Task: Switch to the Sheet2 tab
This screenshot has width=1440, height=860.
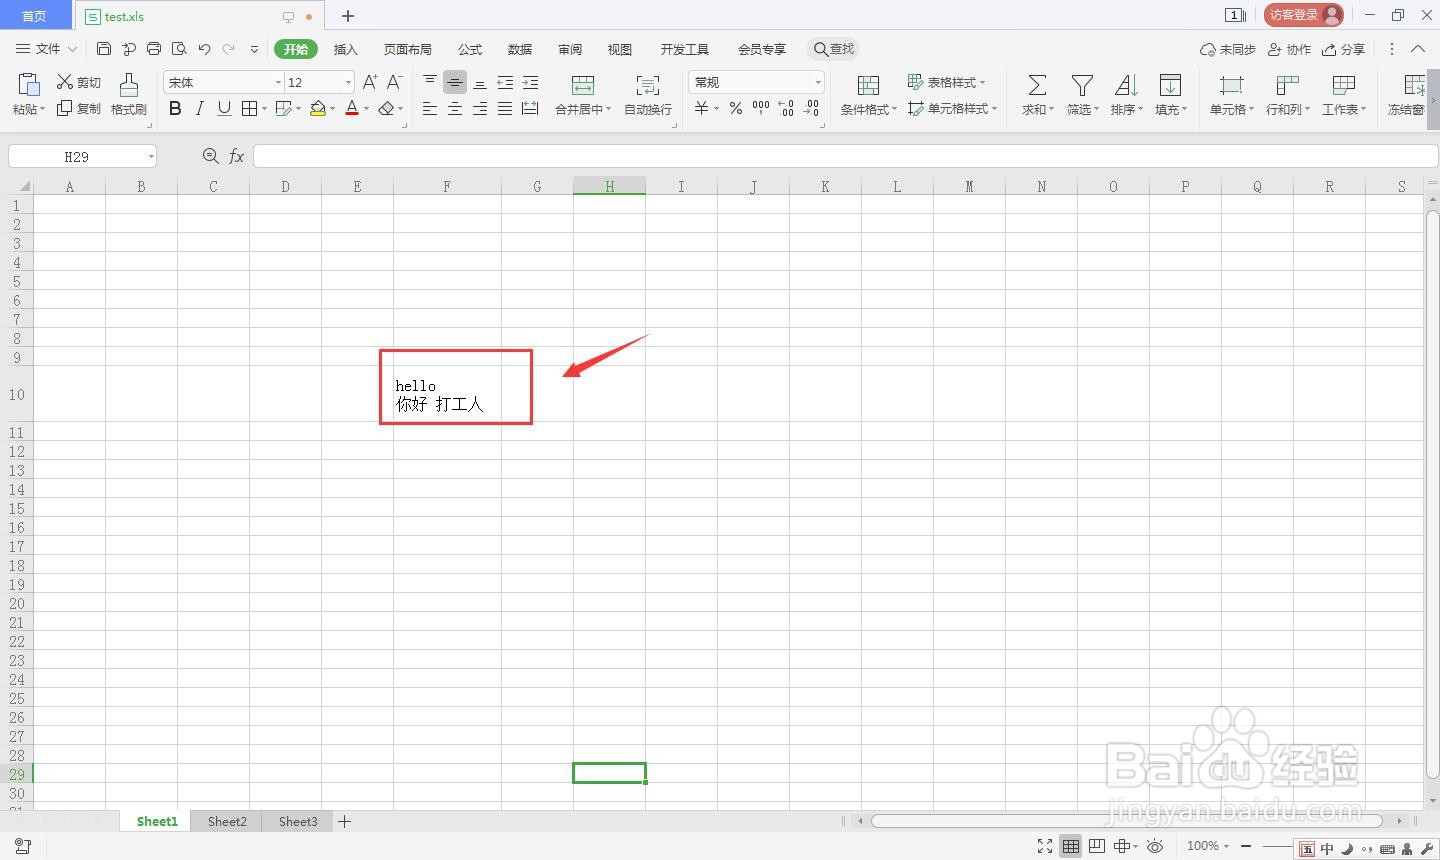Action: point(227,821)
